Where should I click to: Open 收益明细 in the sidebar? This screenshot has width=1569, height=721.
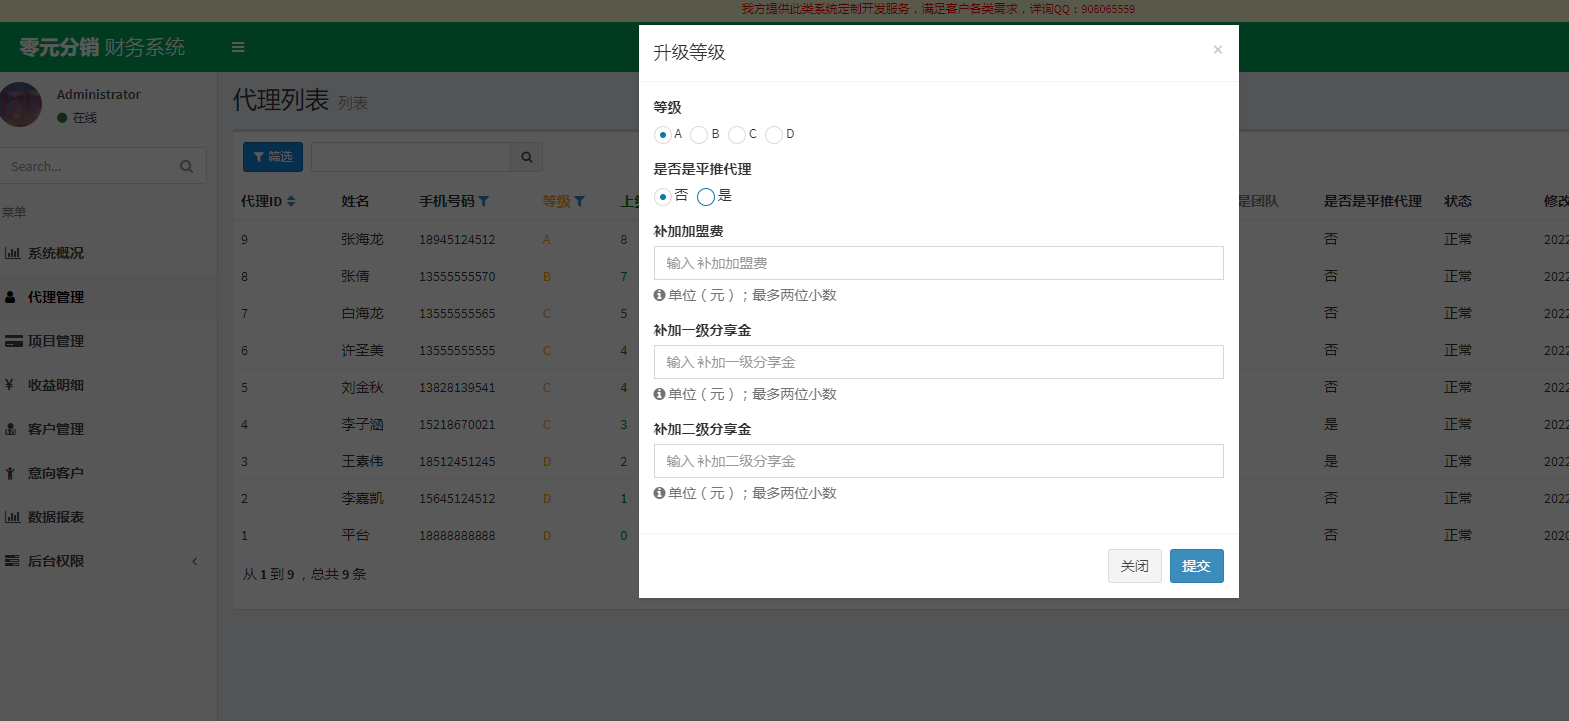pyautogui.click(x=56, y=385)
